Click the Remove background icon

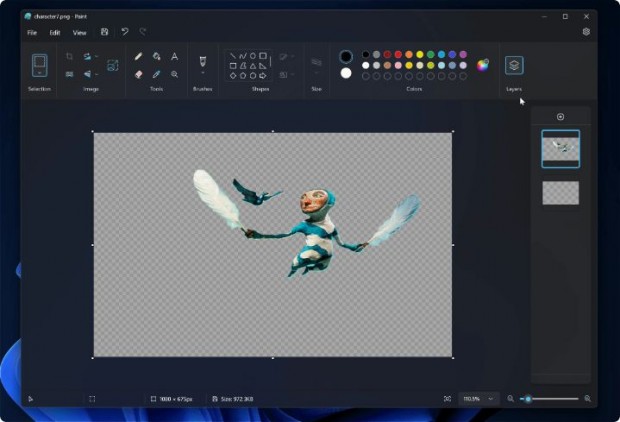69,74
